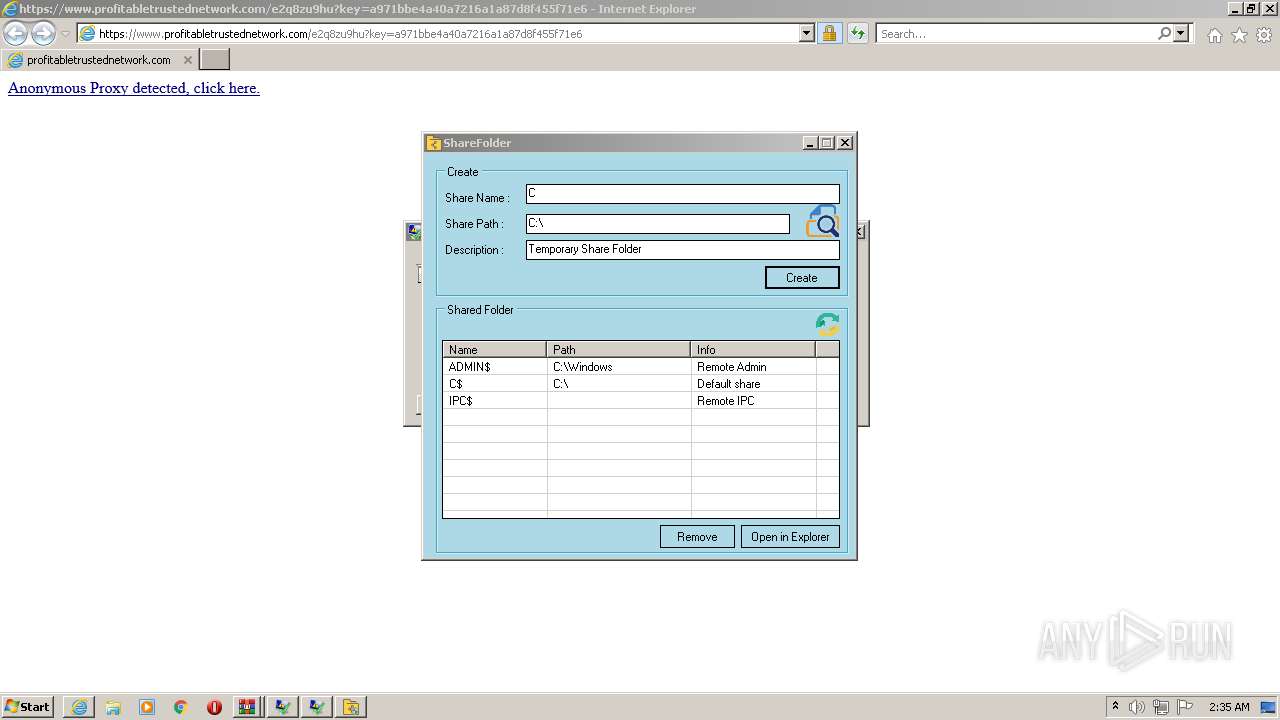Open the Windows Start menu
This screenshot has height=720, width=1280.
point(28,707)
